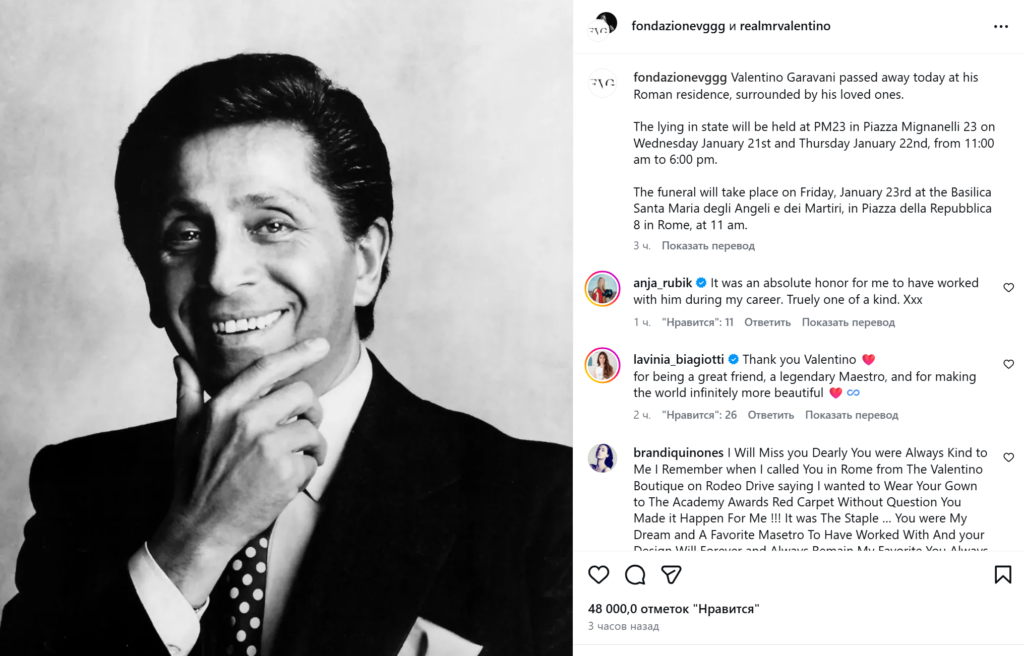Show translation of anja_rubik's comment
Viewport: 1024px width, 656px height.
(848, 323)
